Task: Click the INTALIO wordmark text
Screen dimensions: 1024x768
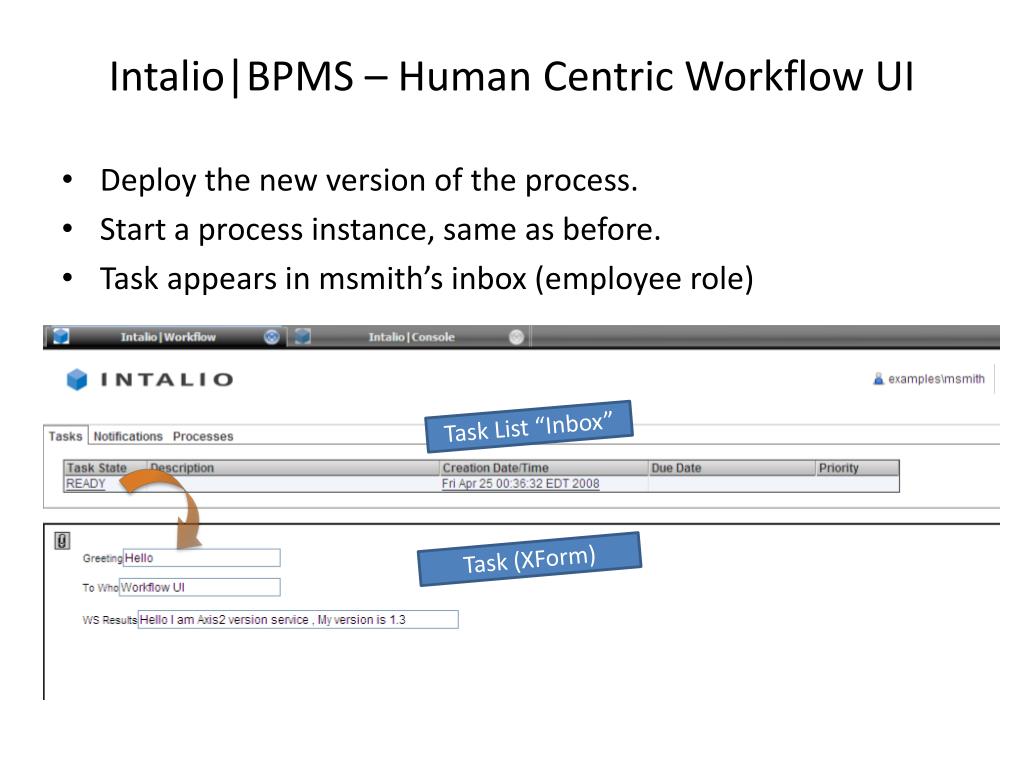Action: (x=167, y=379)
